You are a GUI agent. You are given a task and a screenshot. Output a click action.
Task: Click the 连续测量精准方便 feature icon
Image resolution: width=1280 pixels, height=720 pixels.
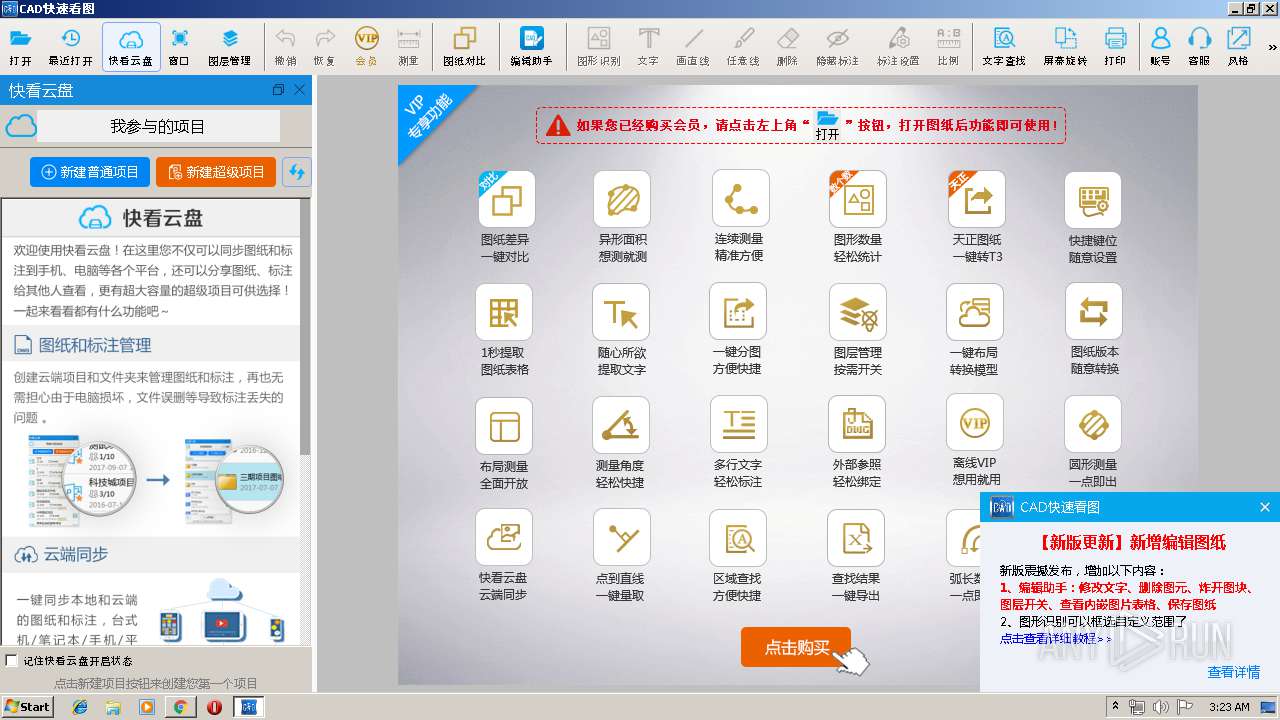coord(741,198)
